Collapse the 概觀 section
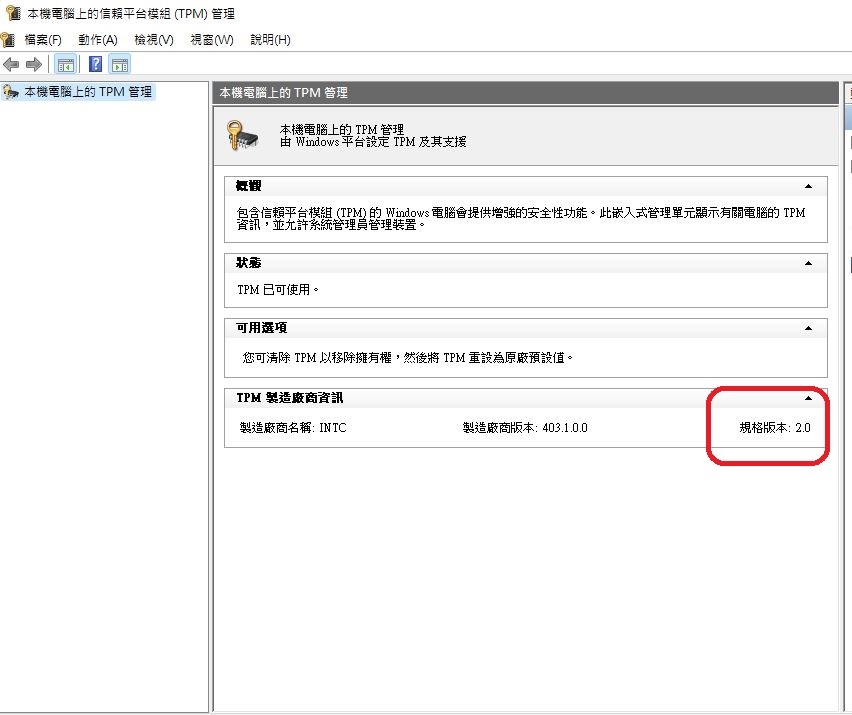This screenshot has width=852, height=715. (809, 186)
